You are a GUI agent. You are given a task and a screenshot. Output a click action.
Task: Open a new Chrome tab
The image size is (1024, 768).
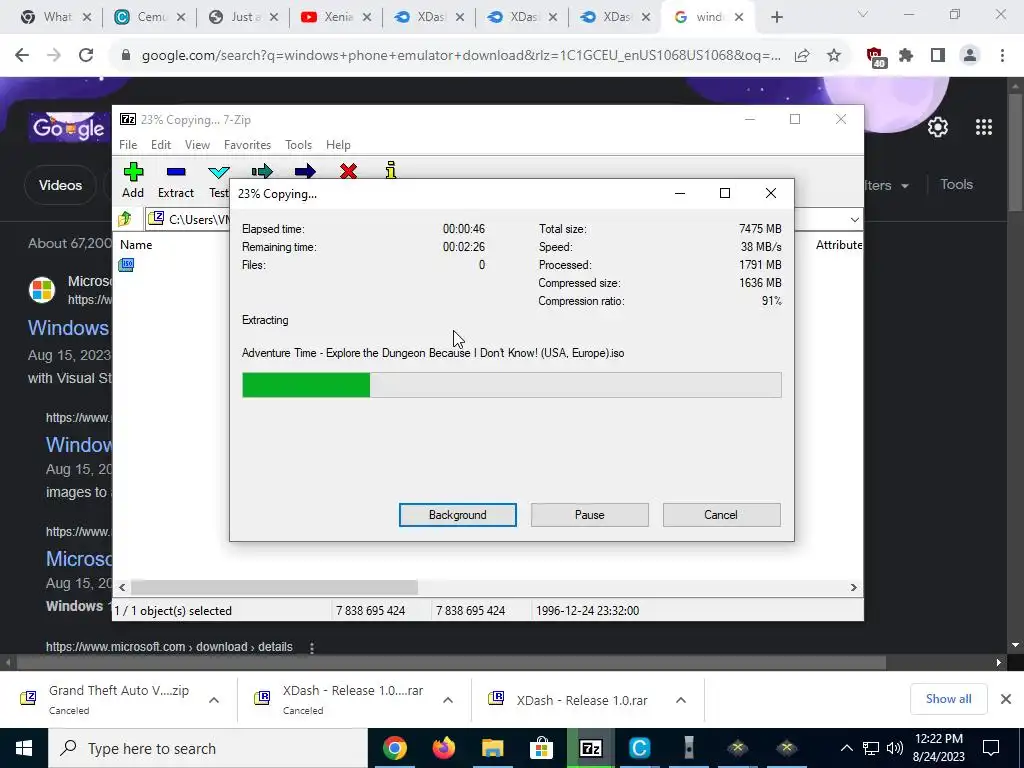click(x=776, y=17)
